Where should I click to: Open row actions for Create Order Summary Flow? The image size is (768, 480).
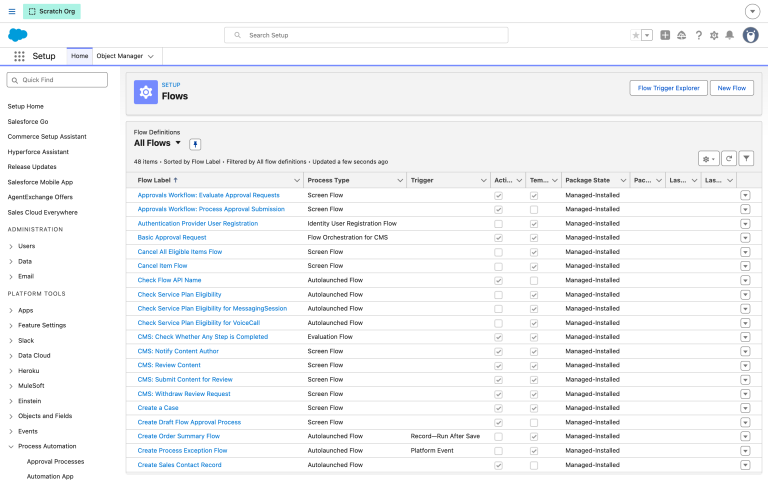pos(745,436)
